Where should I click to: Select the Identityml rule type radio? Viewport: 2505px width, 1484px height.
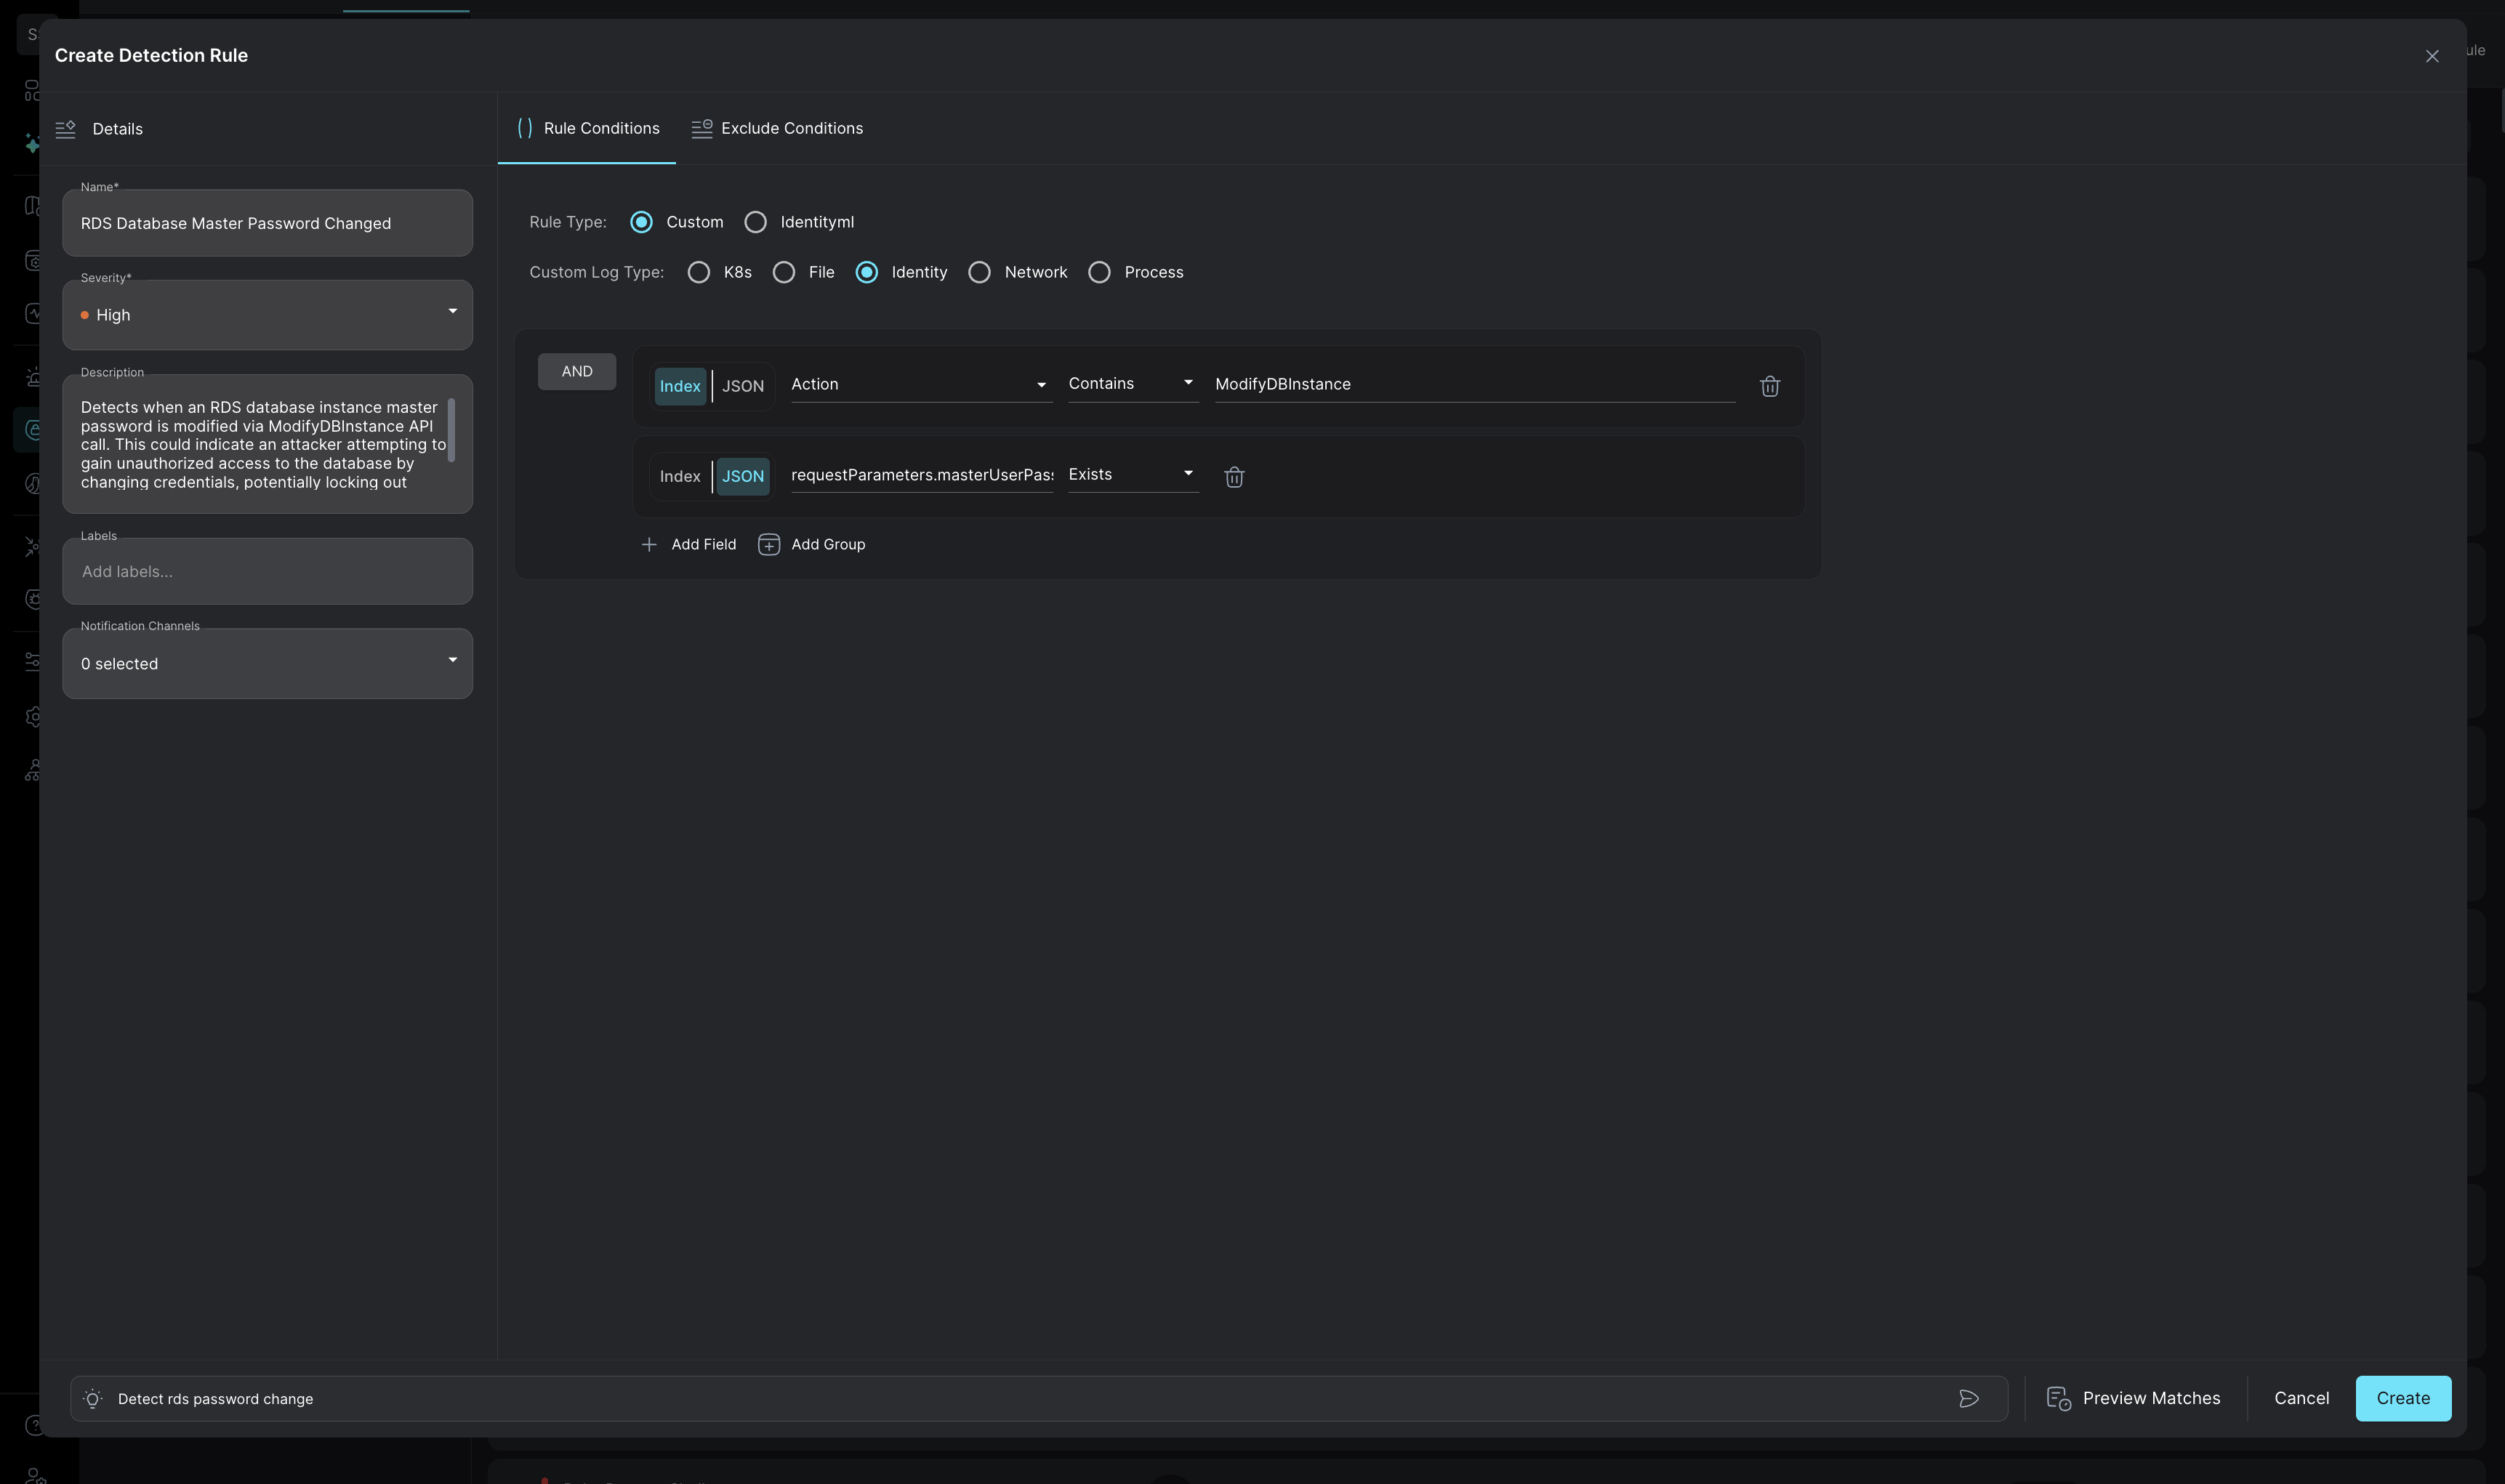(x=756, y=222)
